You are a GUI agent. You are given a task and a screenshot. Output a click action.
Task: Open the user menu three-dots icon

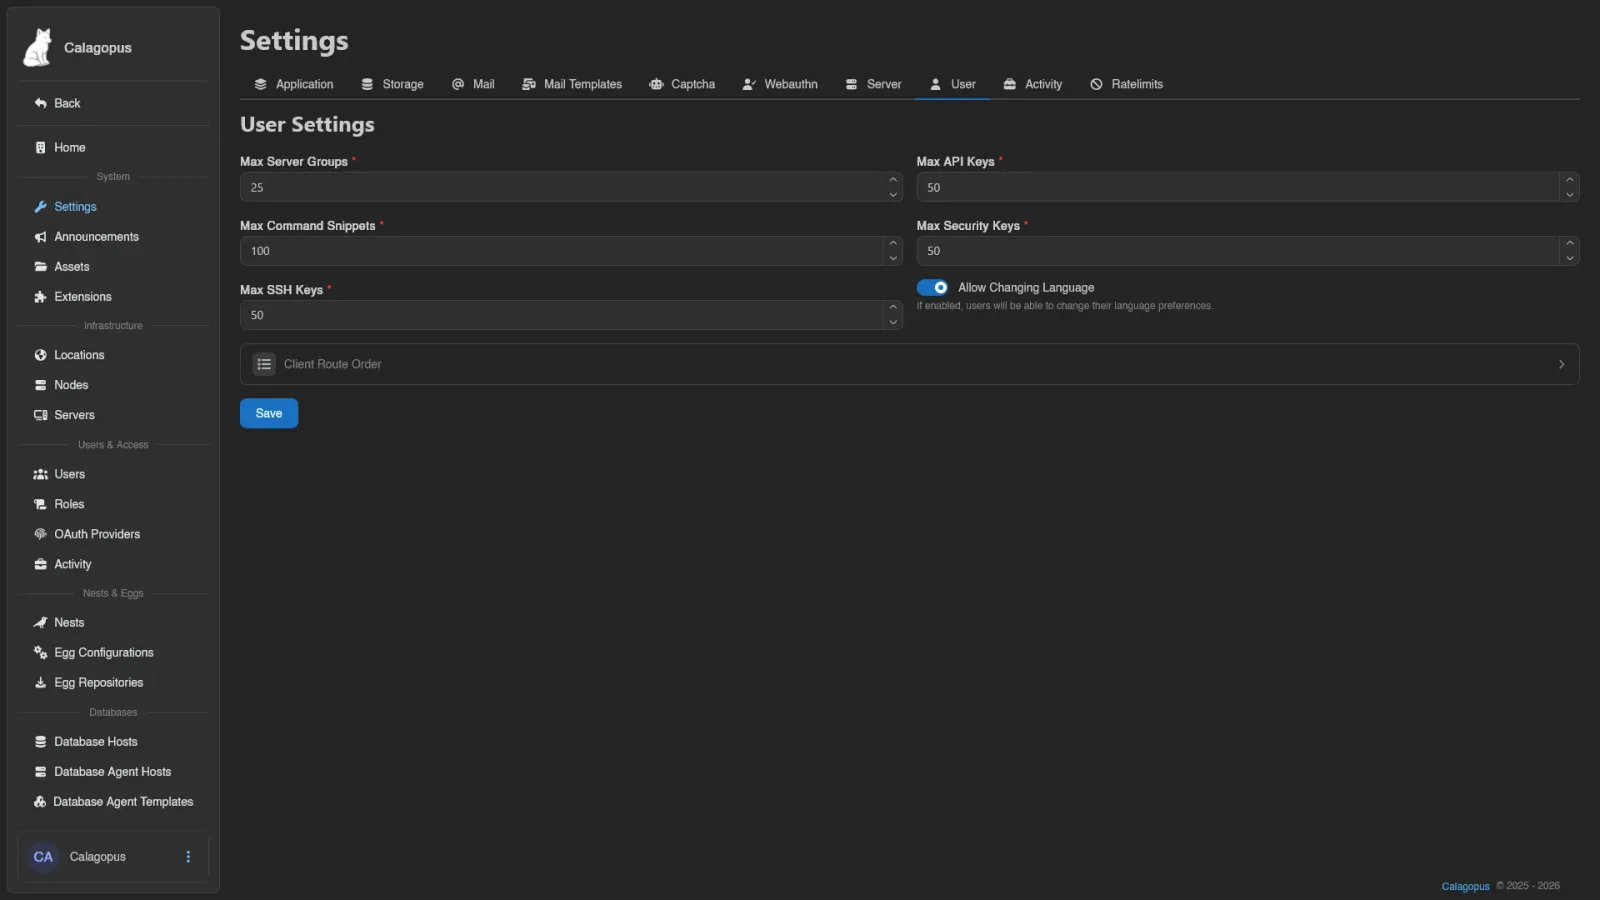pyautogui.click(x=188, y=857)
